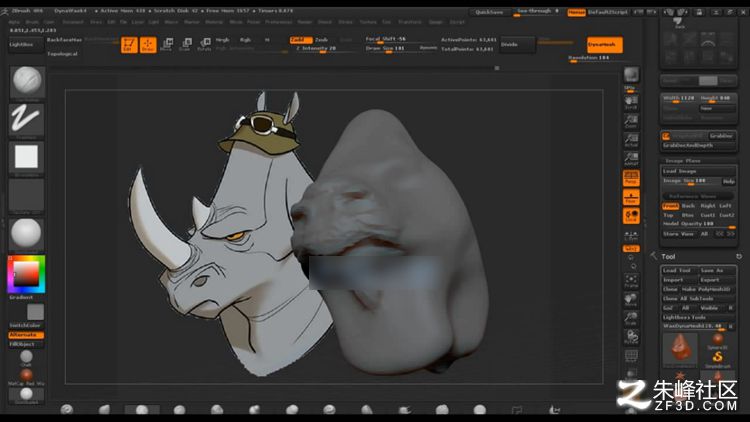Enable Zsub sculpting mode

click(321, 40)
